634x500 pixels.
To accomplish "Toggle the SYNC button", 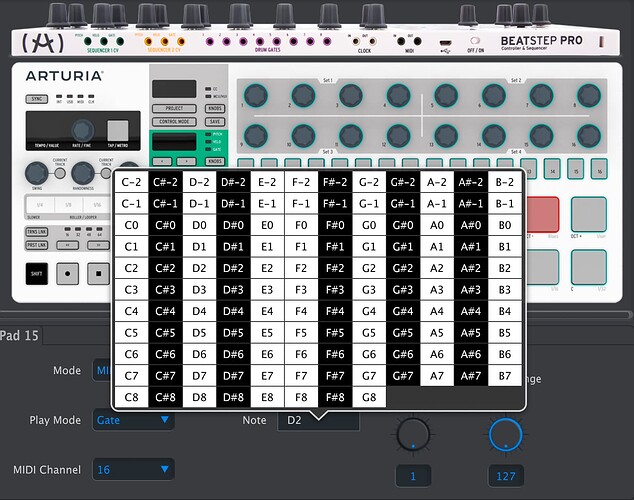I will [x=37, y=99].
